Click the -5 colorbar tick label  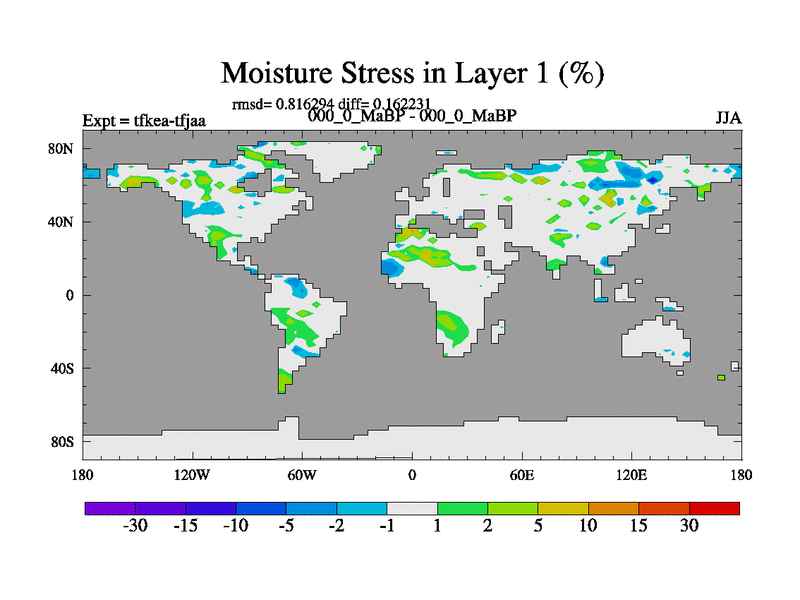tap(286, 526)
